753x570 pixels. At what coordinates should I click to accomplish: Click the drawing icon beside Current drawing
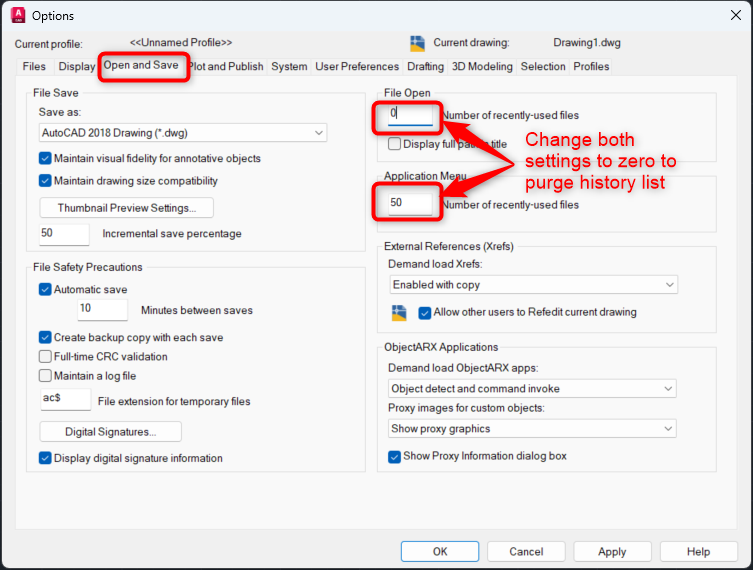pos(417,43)
